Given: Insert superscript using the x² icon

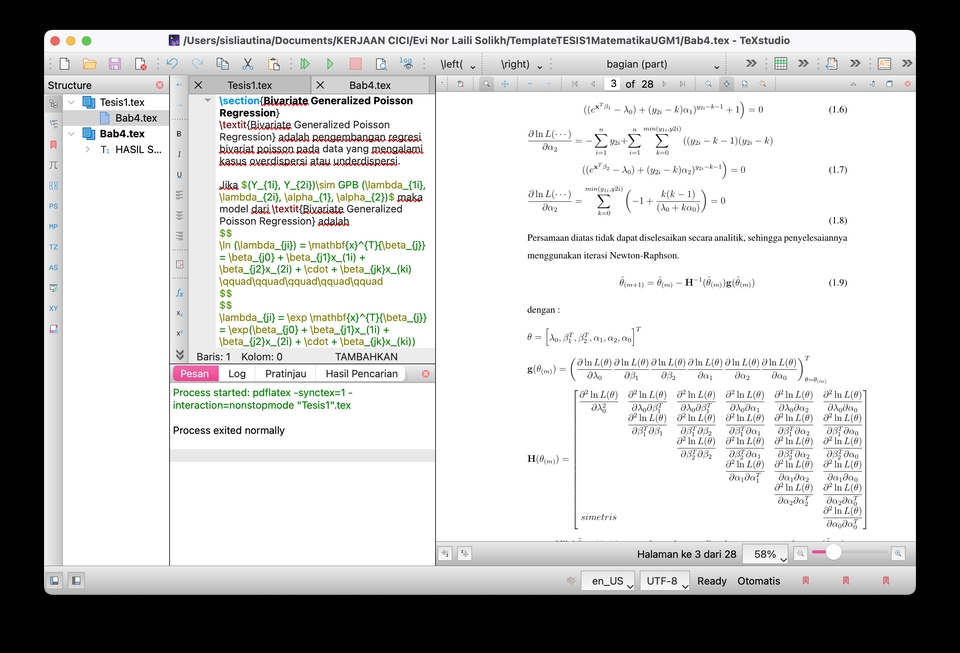Looking at the screenshot, I should coord(179,334).
